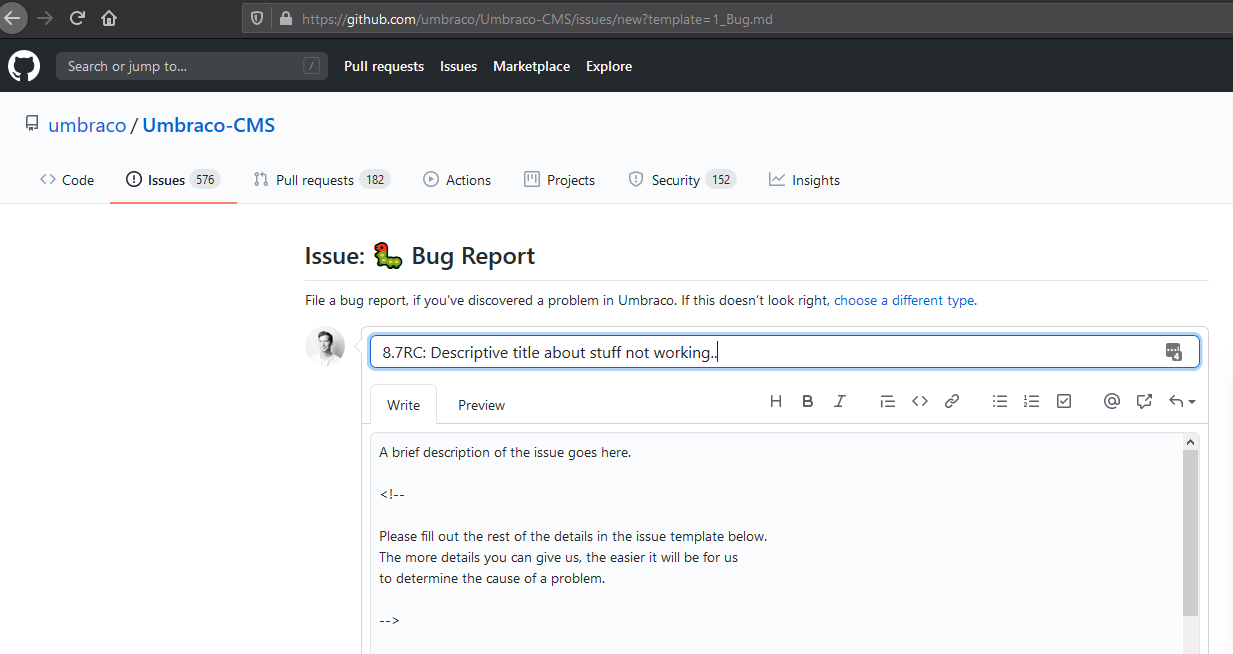Click the description textarea scrollbar thumb
The width and height of the screenshot is (1233, 654).
point(1190,533)
